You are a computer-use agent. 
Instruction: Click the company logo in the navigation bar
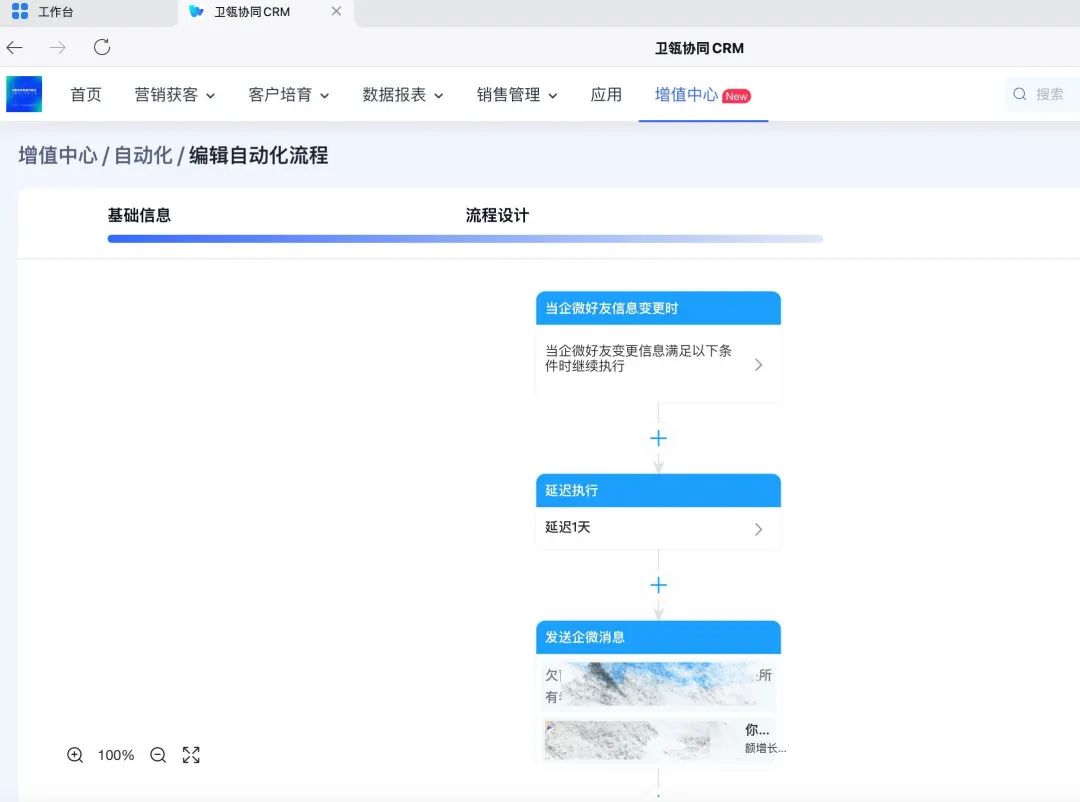coord(24,93)
